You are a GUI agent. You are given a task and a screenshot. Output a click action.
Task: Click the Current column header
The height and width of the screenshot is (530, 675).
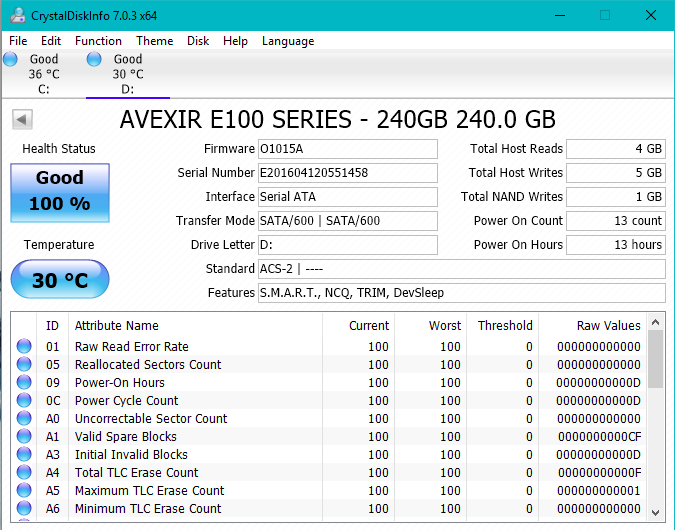(x=358, y=325)
